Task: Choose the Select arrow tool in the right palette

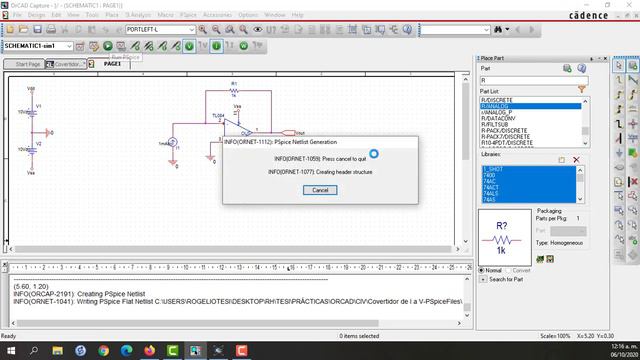Action: pyautogui.click(x=619, y=65)
